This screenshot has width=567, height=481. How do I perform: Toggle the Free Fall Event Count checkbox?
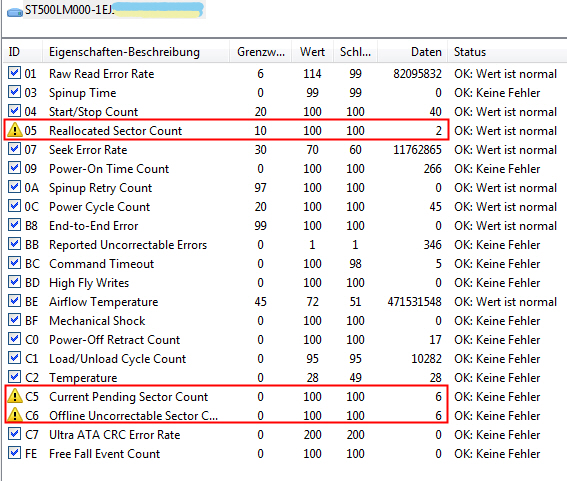[x=14, y=452]
